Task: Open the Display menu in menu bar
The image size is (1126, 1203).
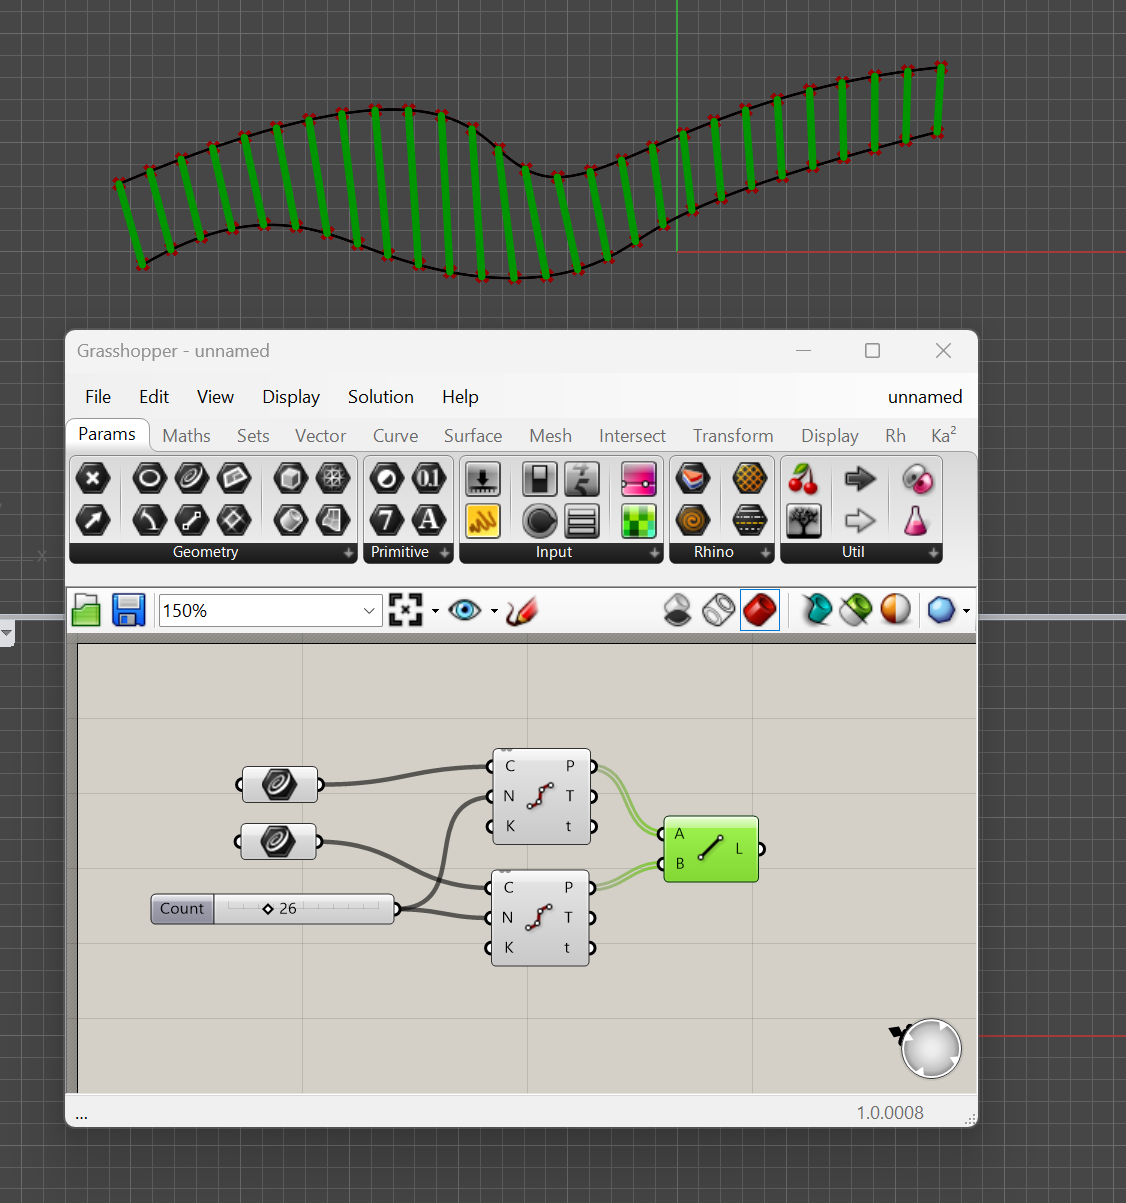Action: coord(291,397)
